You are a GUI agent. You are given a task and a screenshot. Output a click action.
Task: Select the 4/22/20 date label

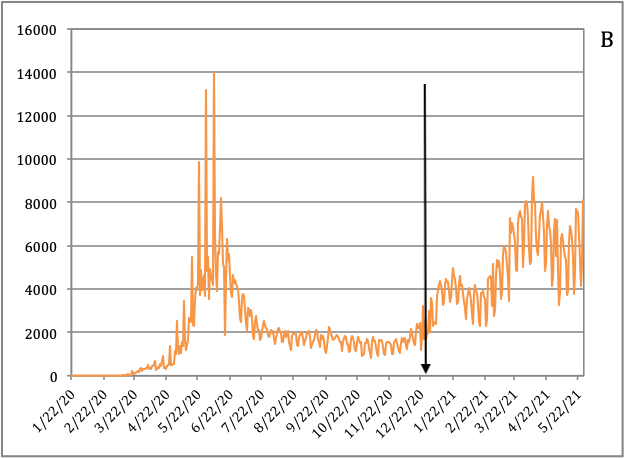150,411
